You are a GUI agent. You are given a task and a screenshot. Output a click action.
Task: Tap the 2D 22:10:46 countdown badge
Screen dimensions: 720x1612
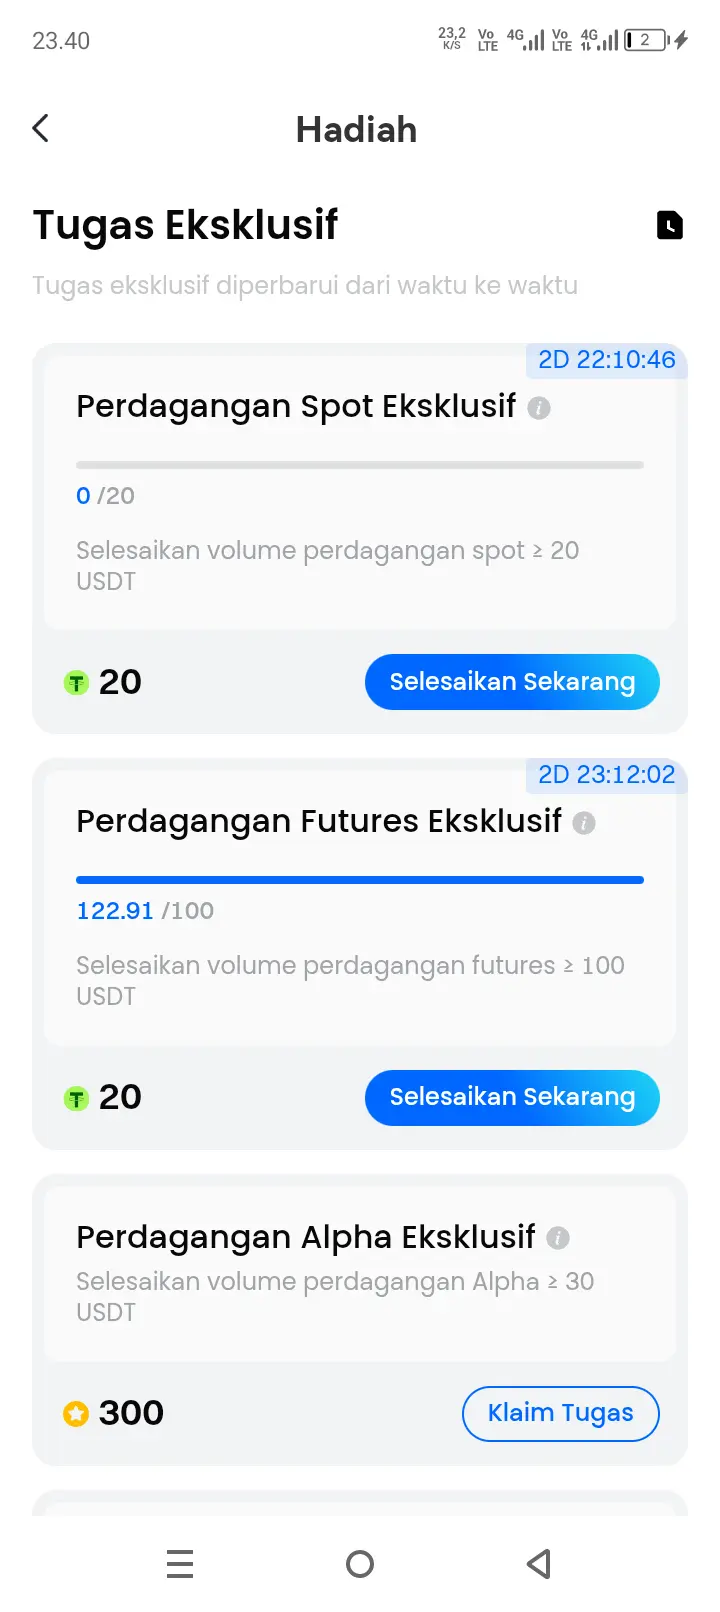(x=607, y=360)
